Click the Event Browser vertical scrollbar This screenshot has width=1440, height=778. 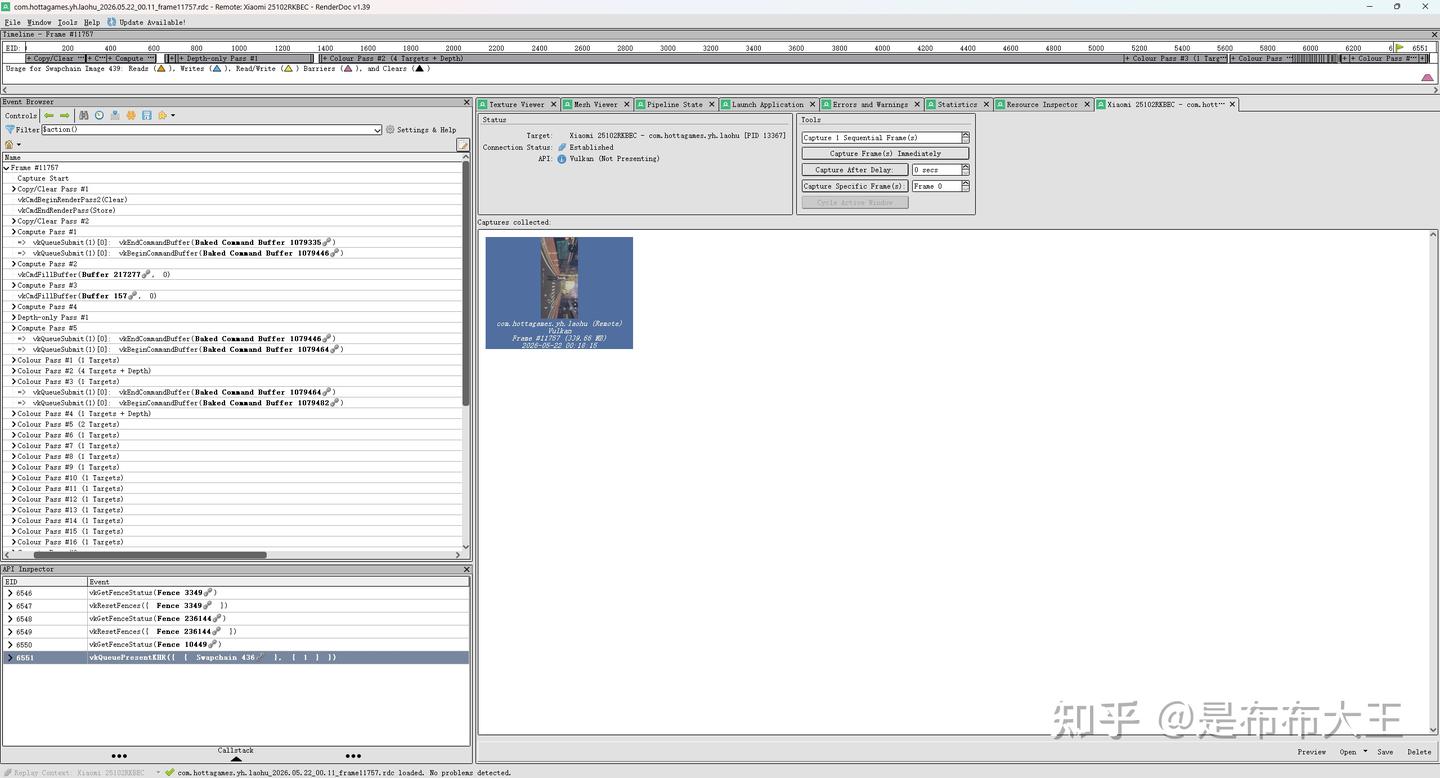[466, 283]
